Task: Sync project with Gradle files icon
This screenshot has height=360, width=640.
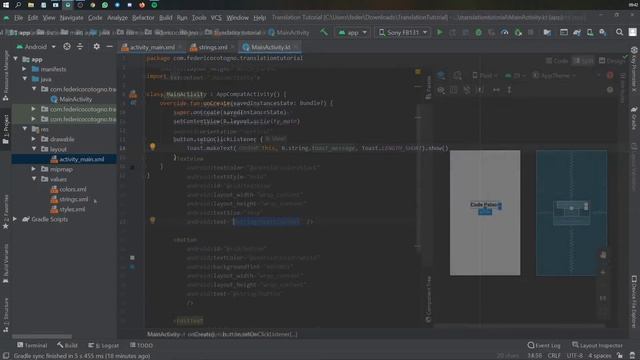Action: pos(577,32)
